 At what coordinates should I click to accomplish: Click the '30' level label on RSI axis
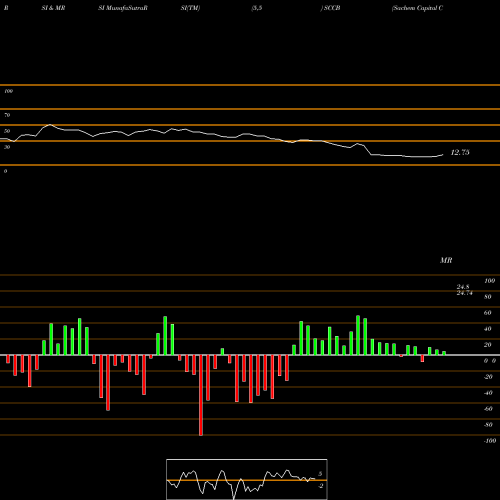coord(7,147)
